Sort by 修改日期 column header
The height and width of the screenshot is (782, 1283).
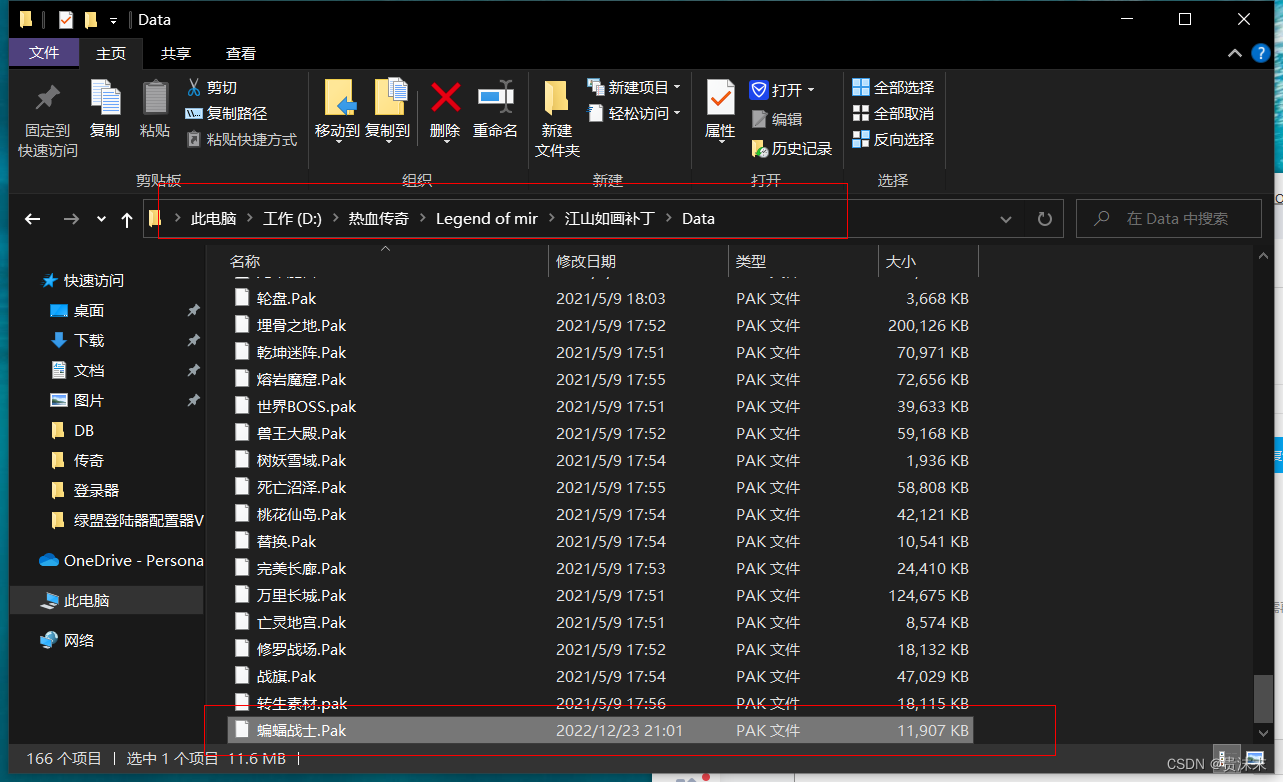click(638, 262)
